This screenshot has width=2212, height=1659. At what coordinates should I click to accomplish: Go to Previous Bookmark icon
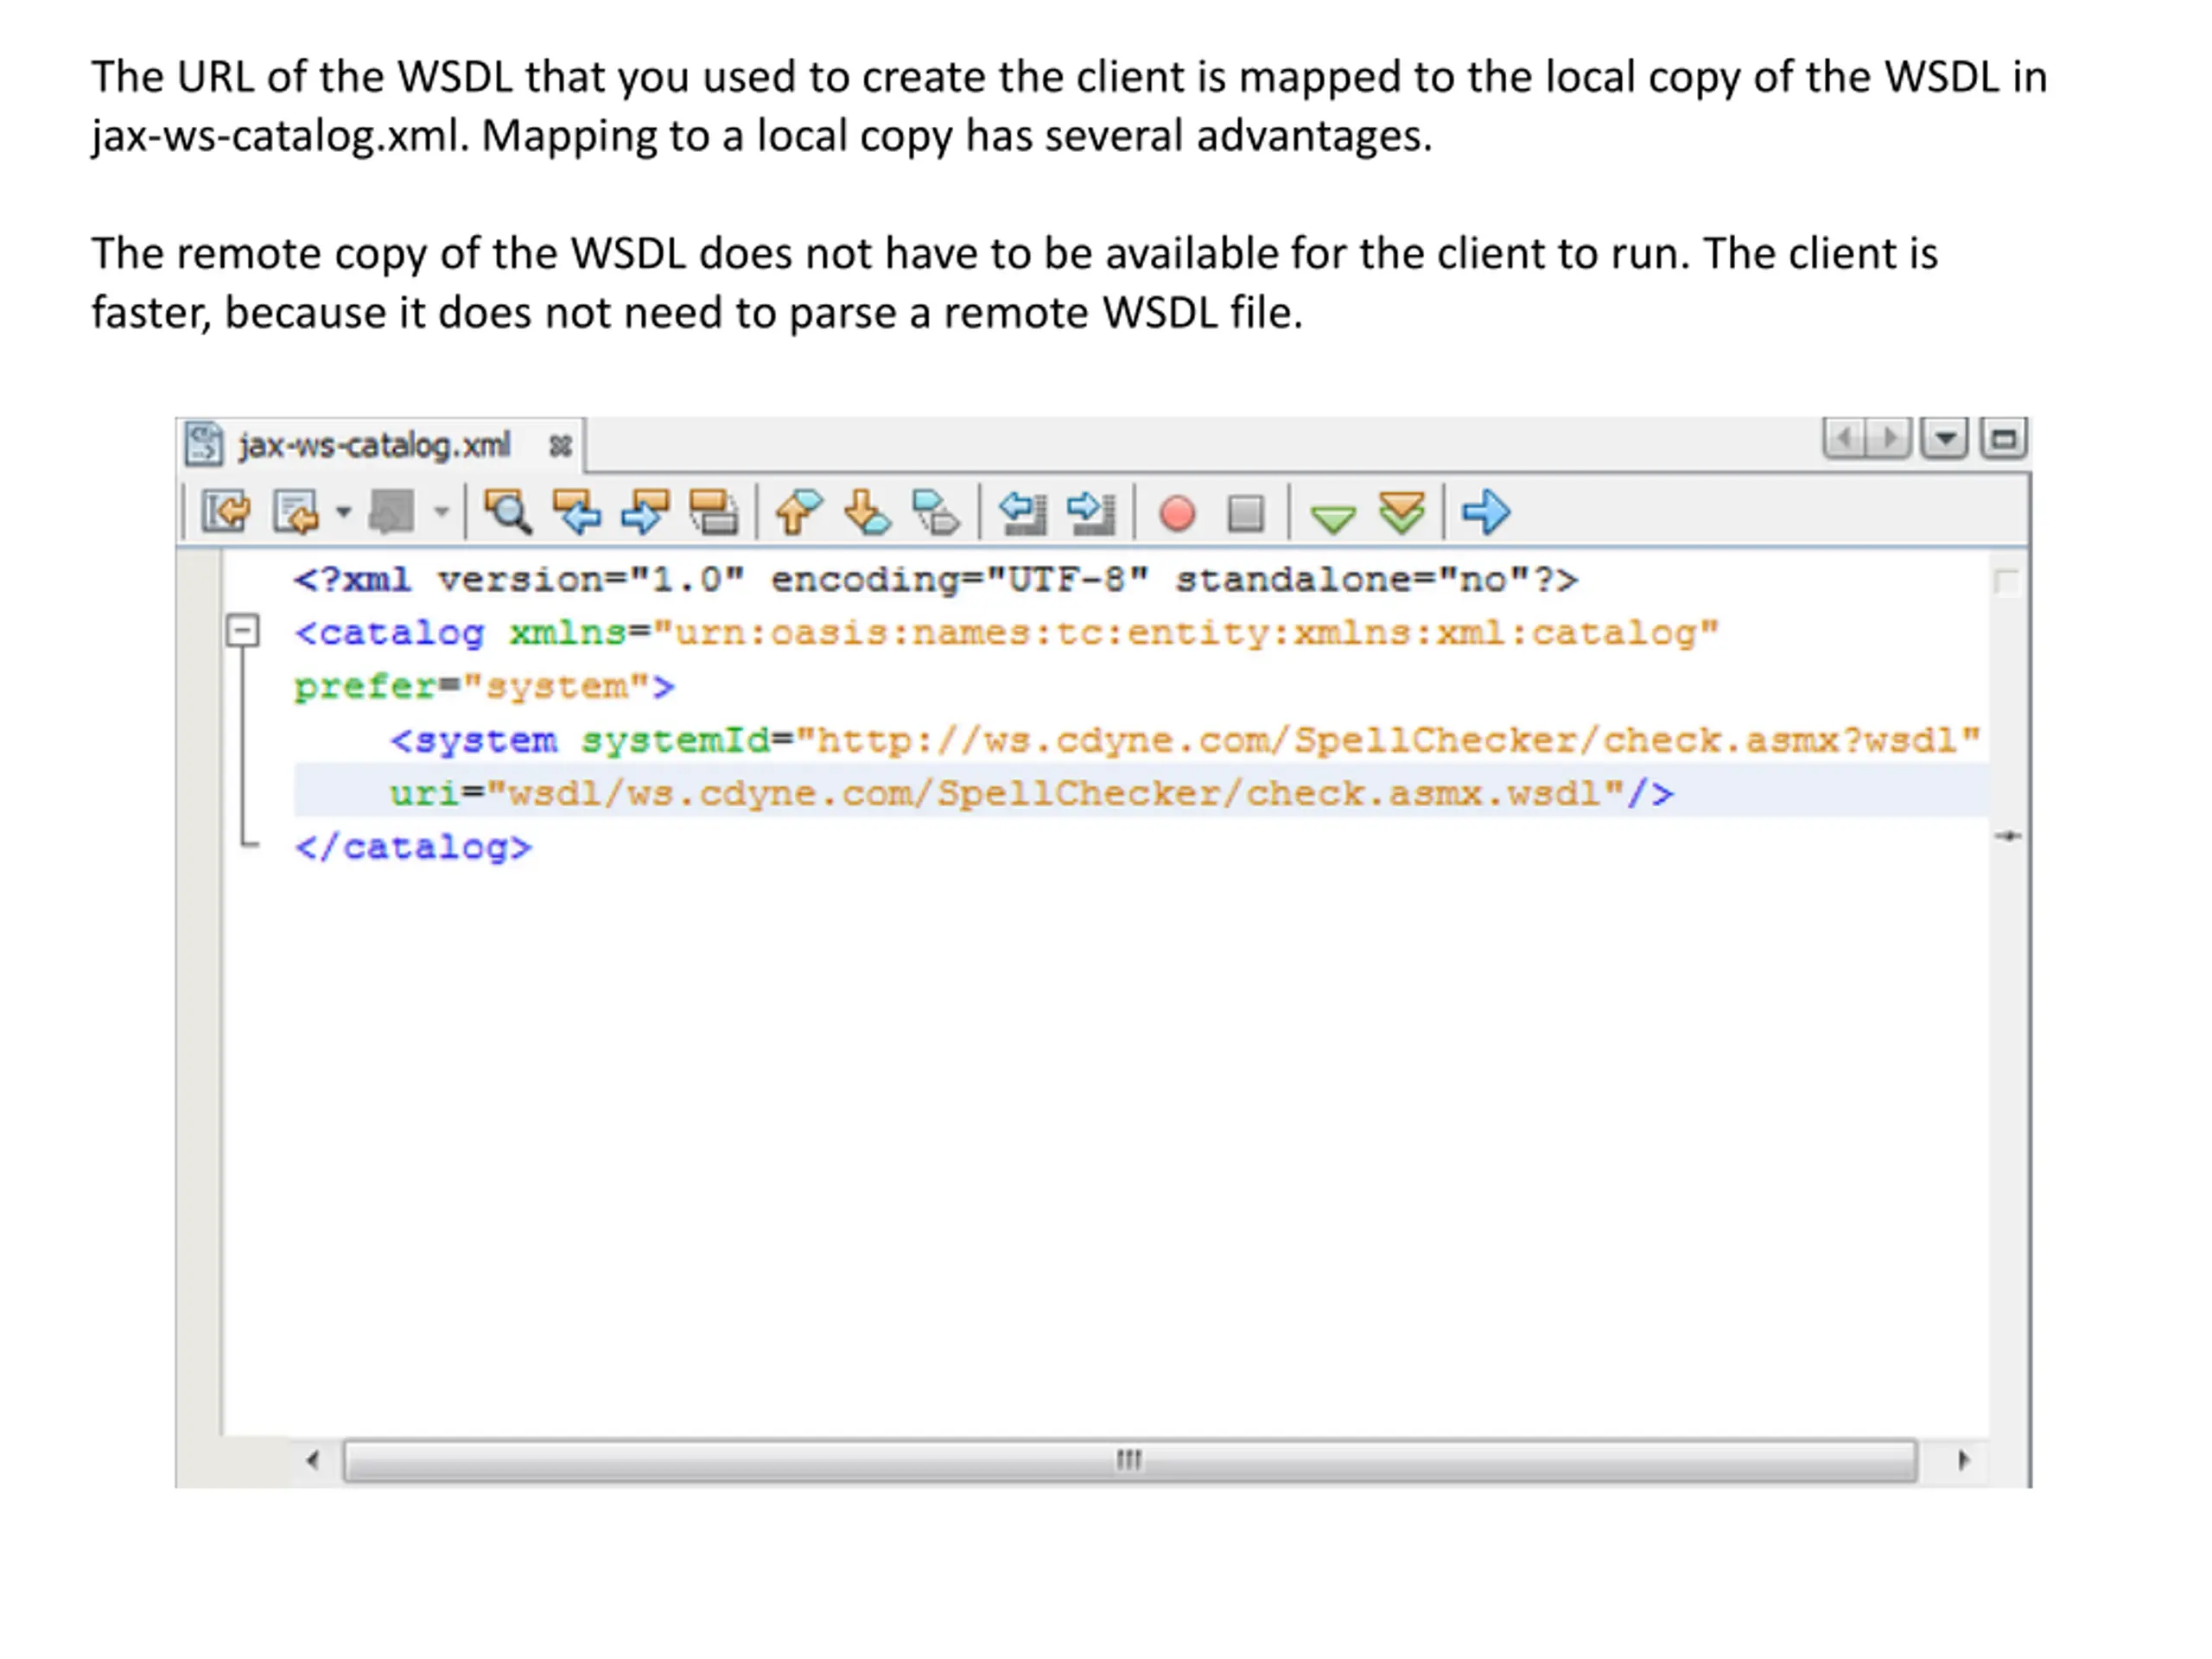point(799,512)
